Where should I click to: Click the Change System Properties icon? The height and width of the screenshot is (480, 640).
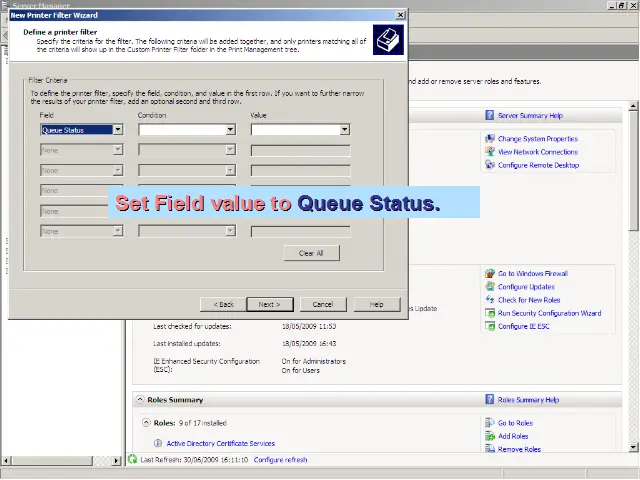[x=490, y=139]
